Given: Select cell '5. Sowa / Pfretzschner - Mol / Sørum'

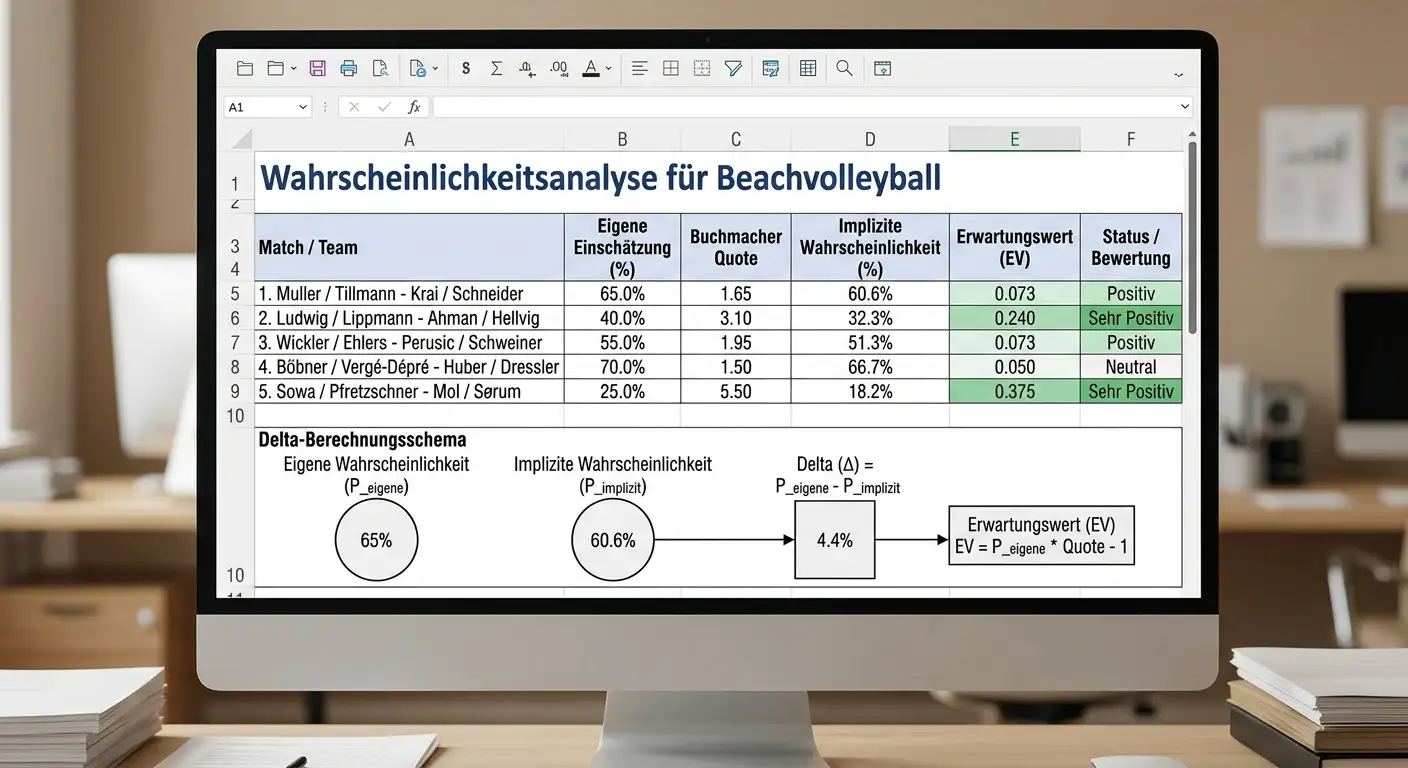Looking at the screenshot, I should pos(409,391).
